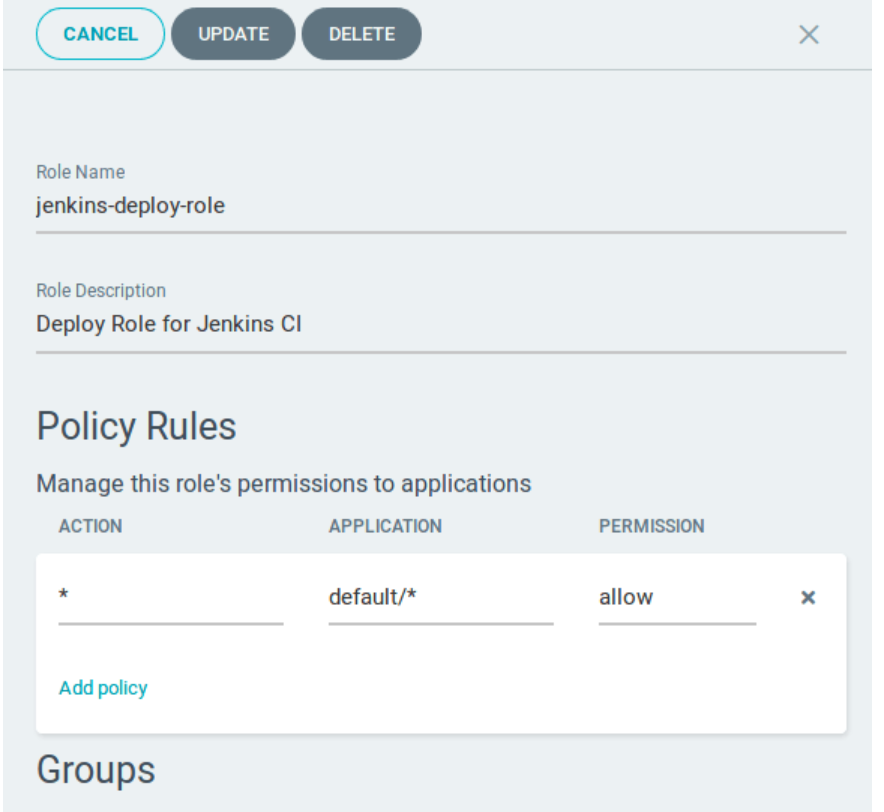The height and width of the screenshot is (812, 884).
Task: Select the Groups section heading
Action: (96, 770)
